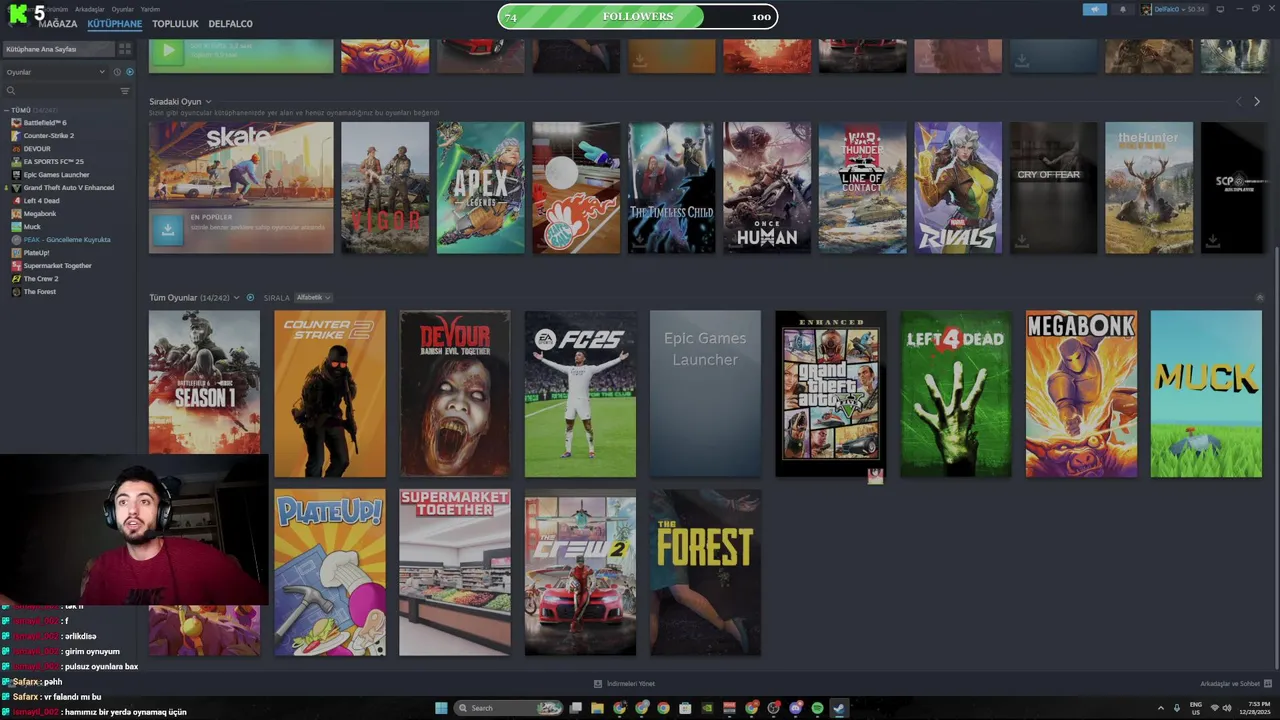
Task: Open the MUCK game cover
Action: (x=1206, y=393)
